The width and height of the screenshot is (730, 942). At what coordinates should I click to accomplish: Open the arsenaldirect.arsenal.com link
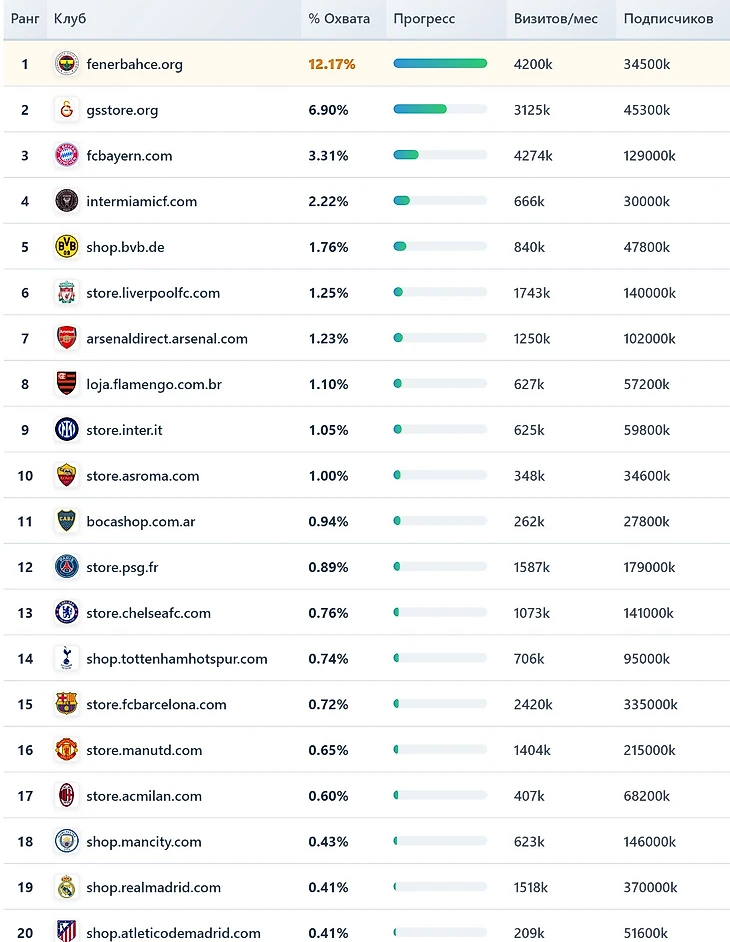click(x=167, y=338)
